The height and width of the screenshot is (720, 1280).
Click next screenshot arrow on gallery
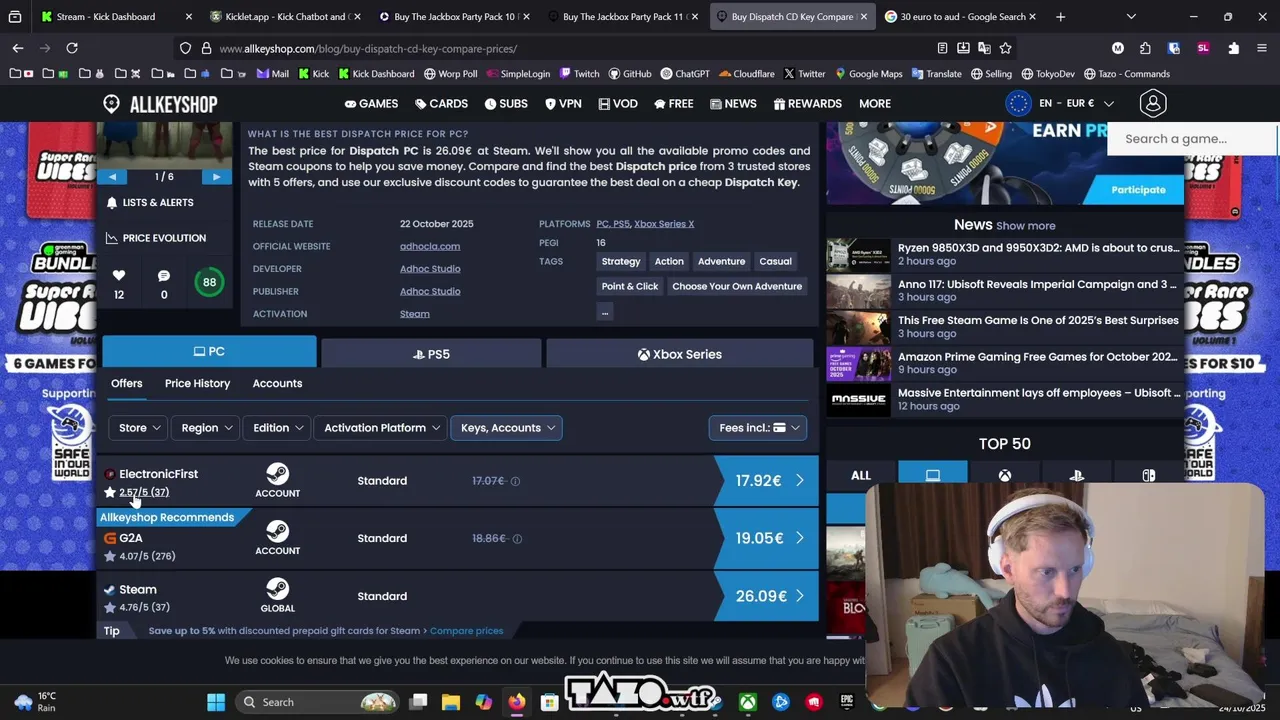tap(216, 177)
